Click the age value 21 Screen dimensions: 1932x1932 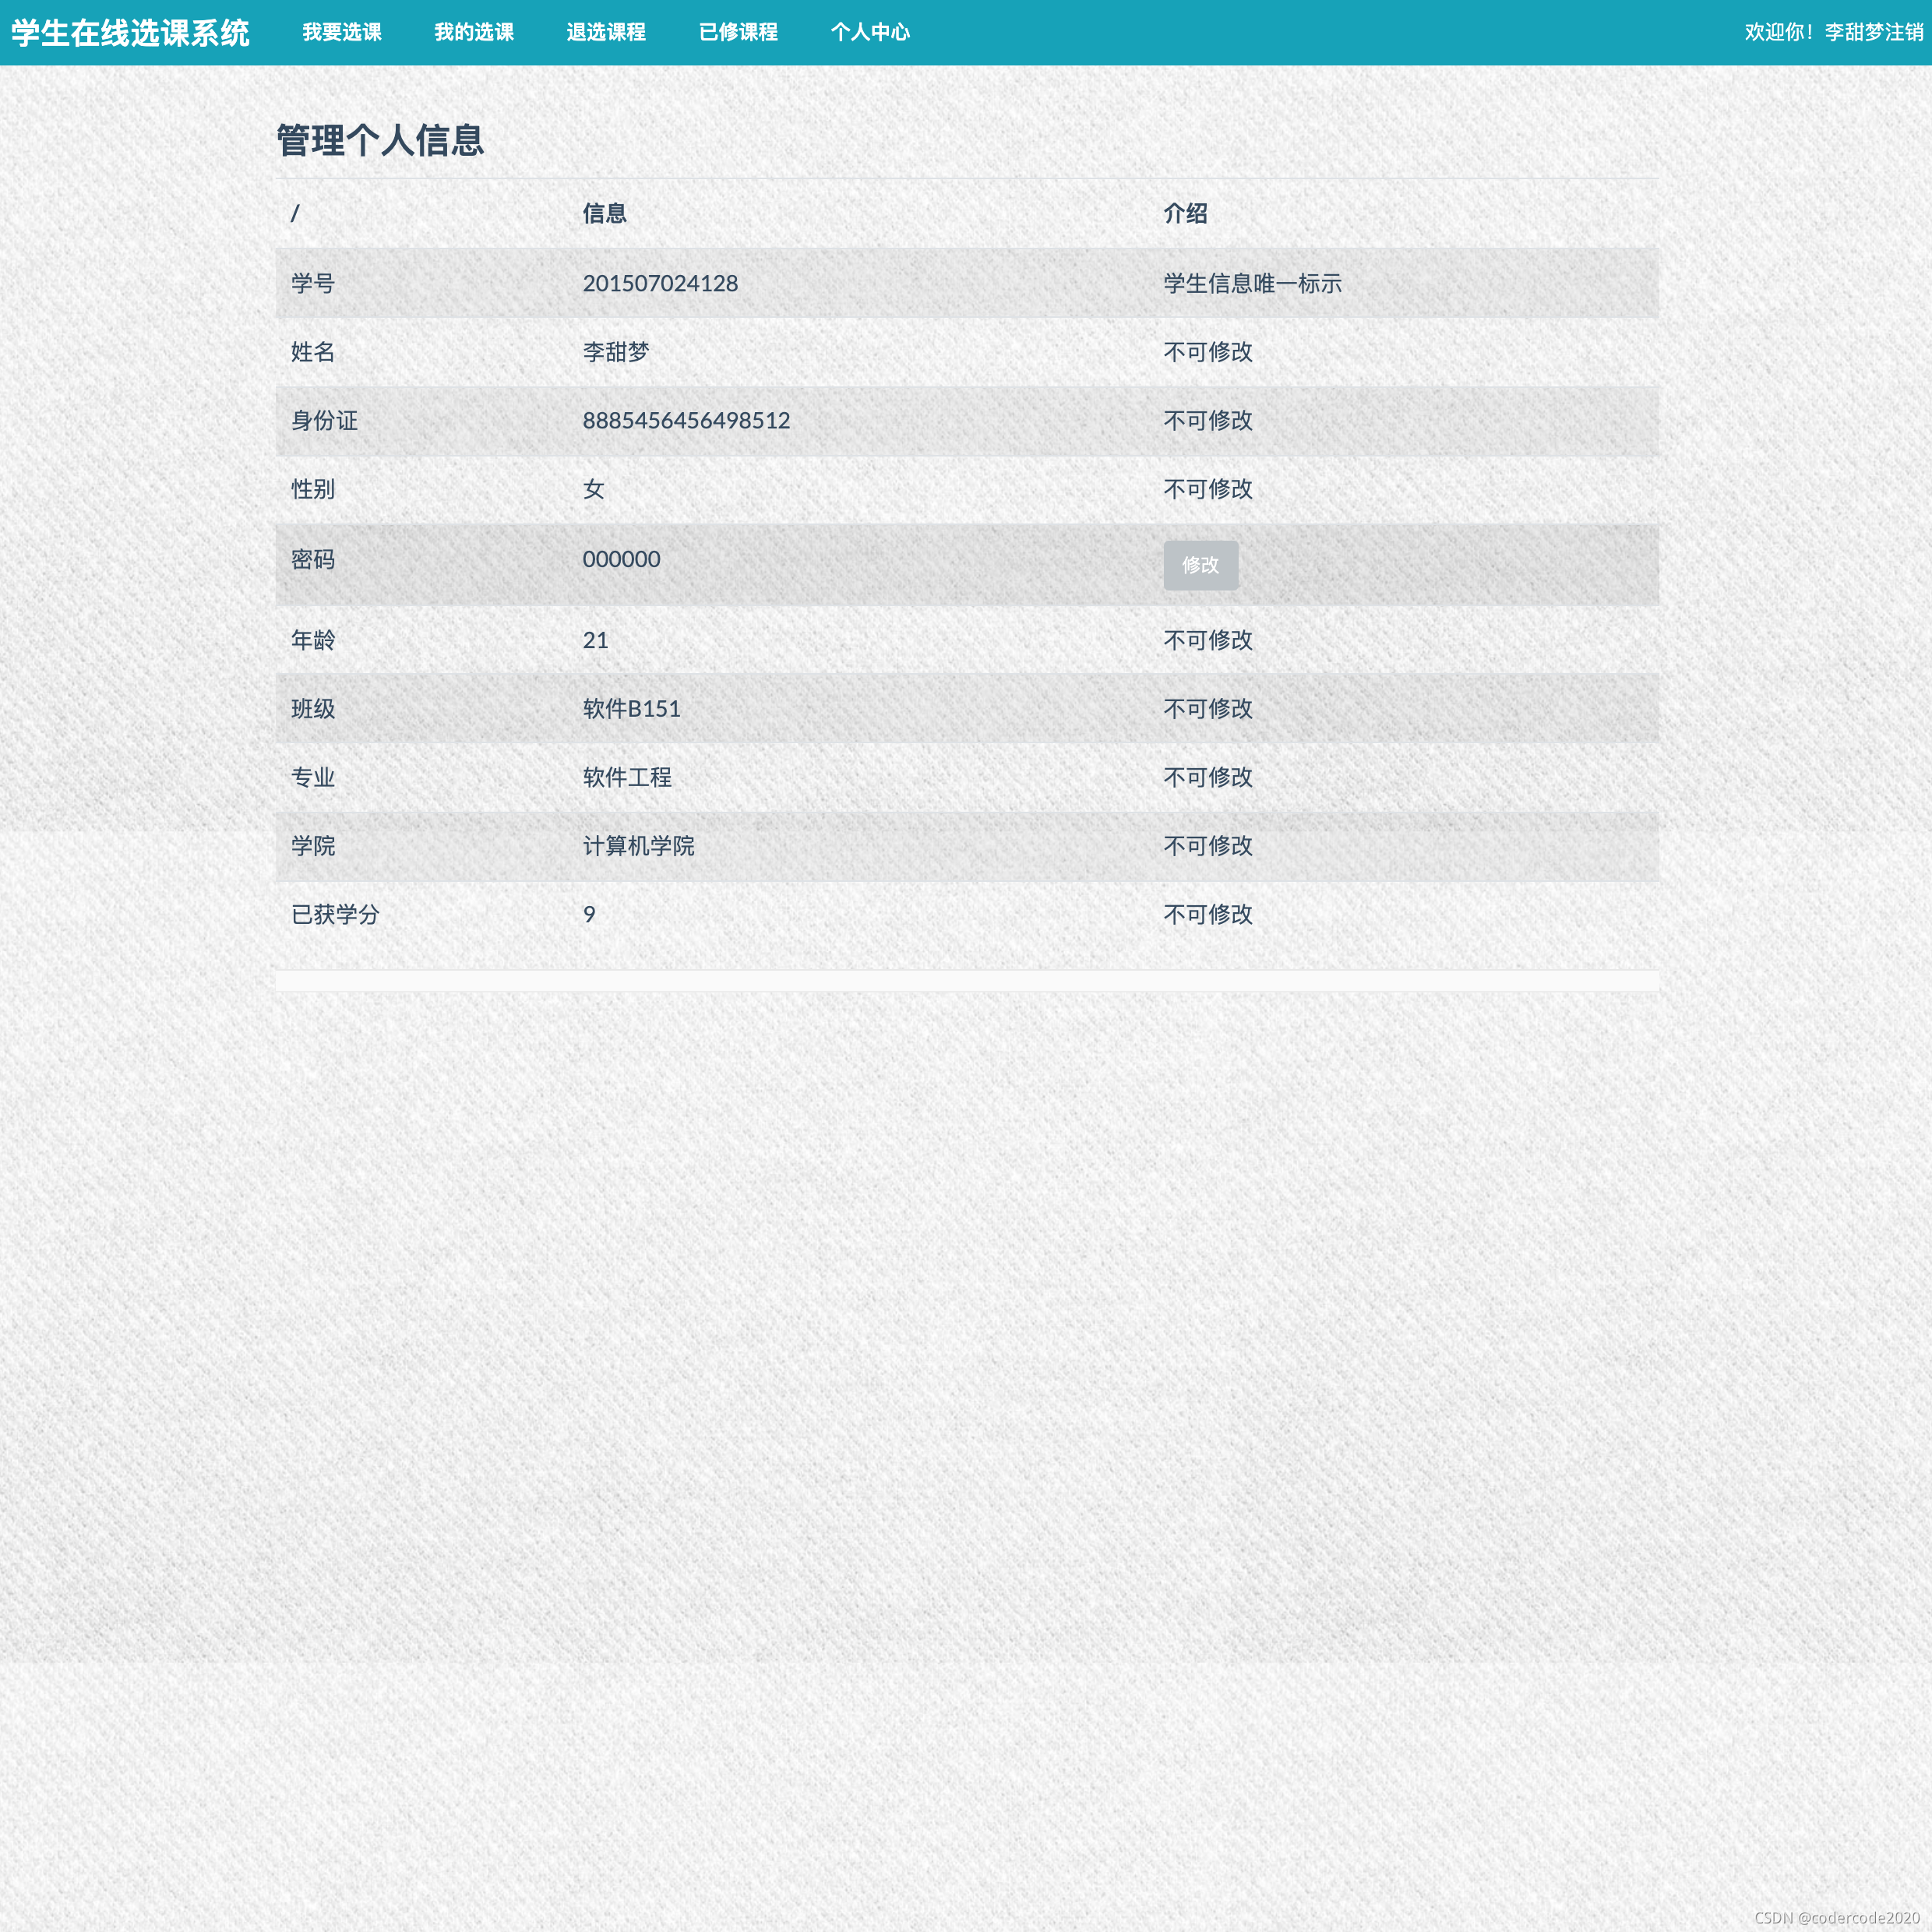pos(595,640)
